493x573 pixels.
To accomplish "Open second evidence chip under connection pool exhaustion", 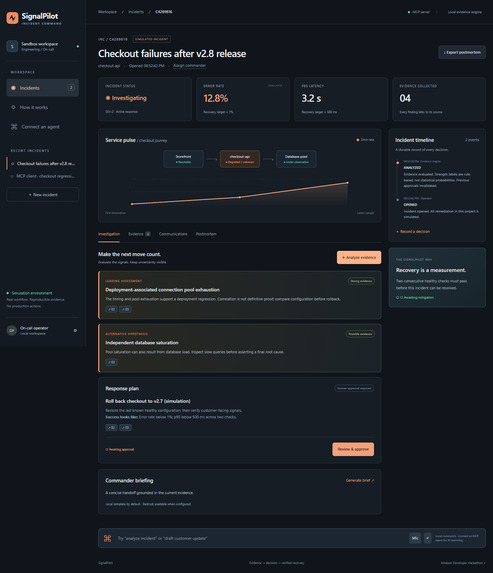I will point(125,310).
